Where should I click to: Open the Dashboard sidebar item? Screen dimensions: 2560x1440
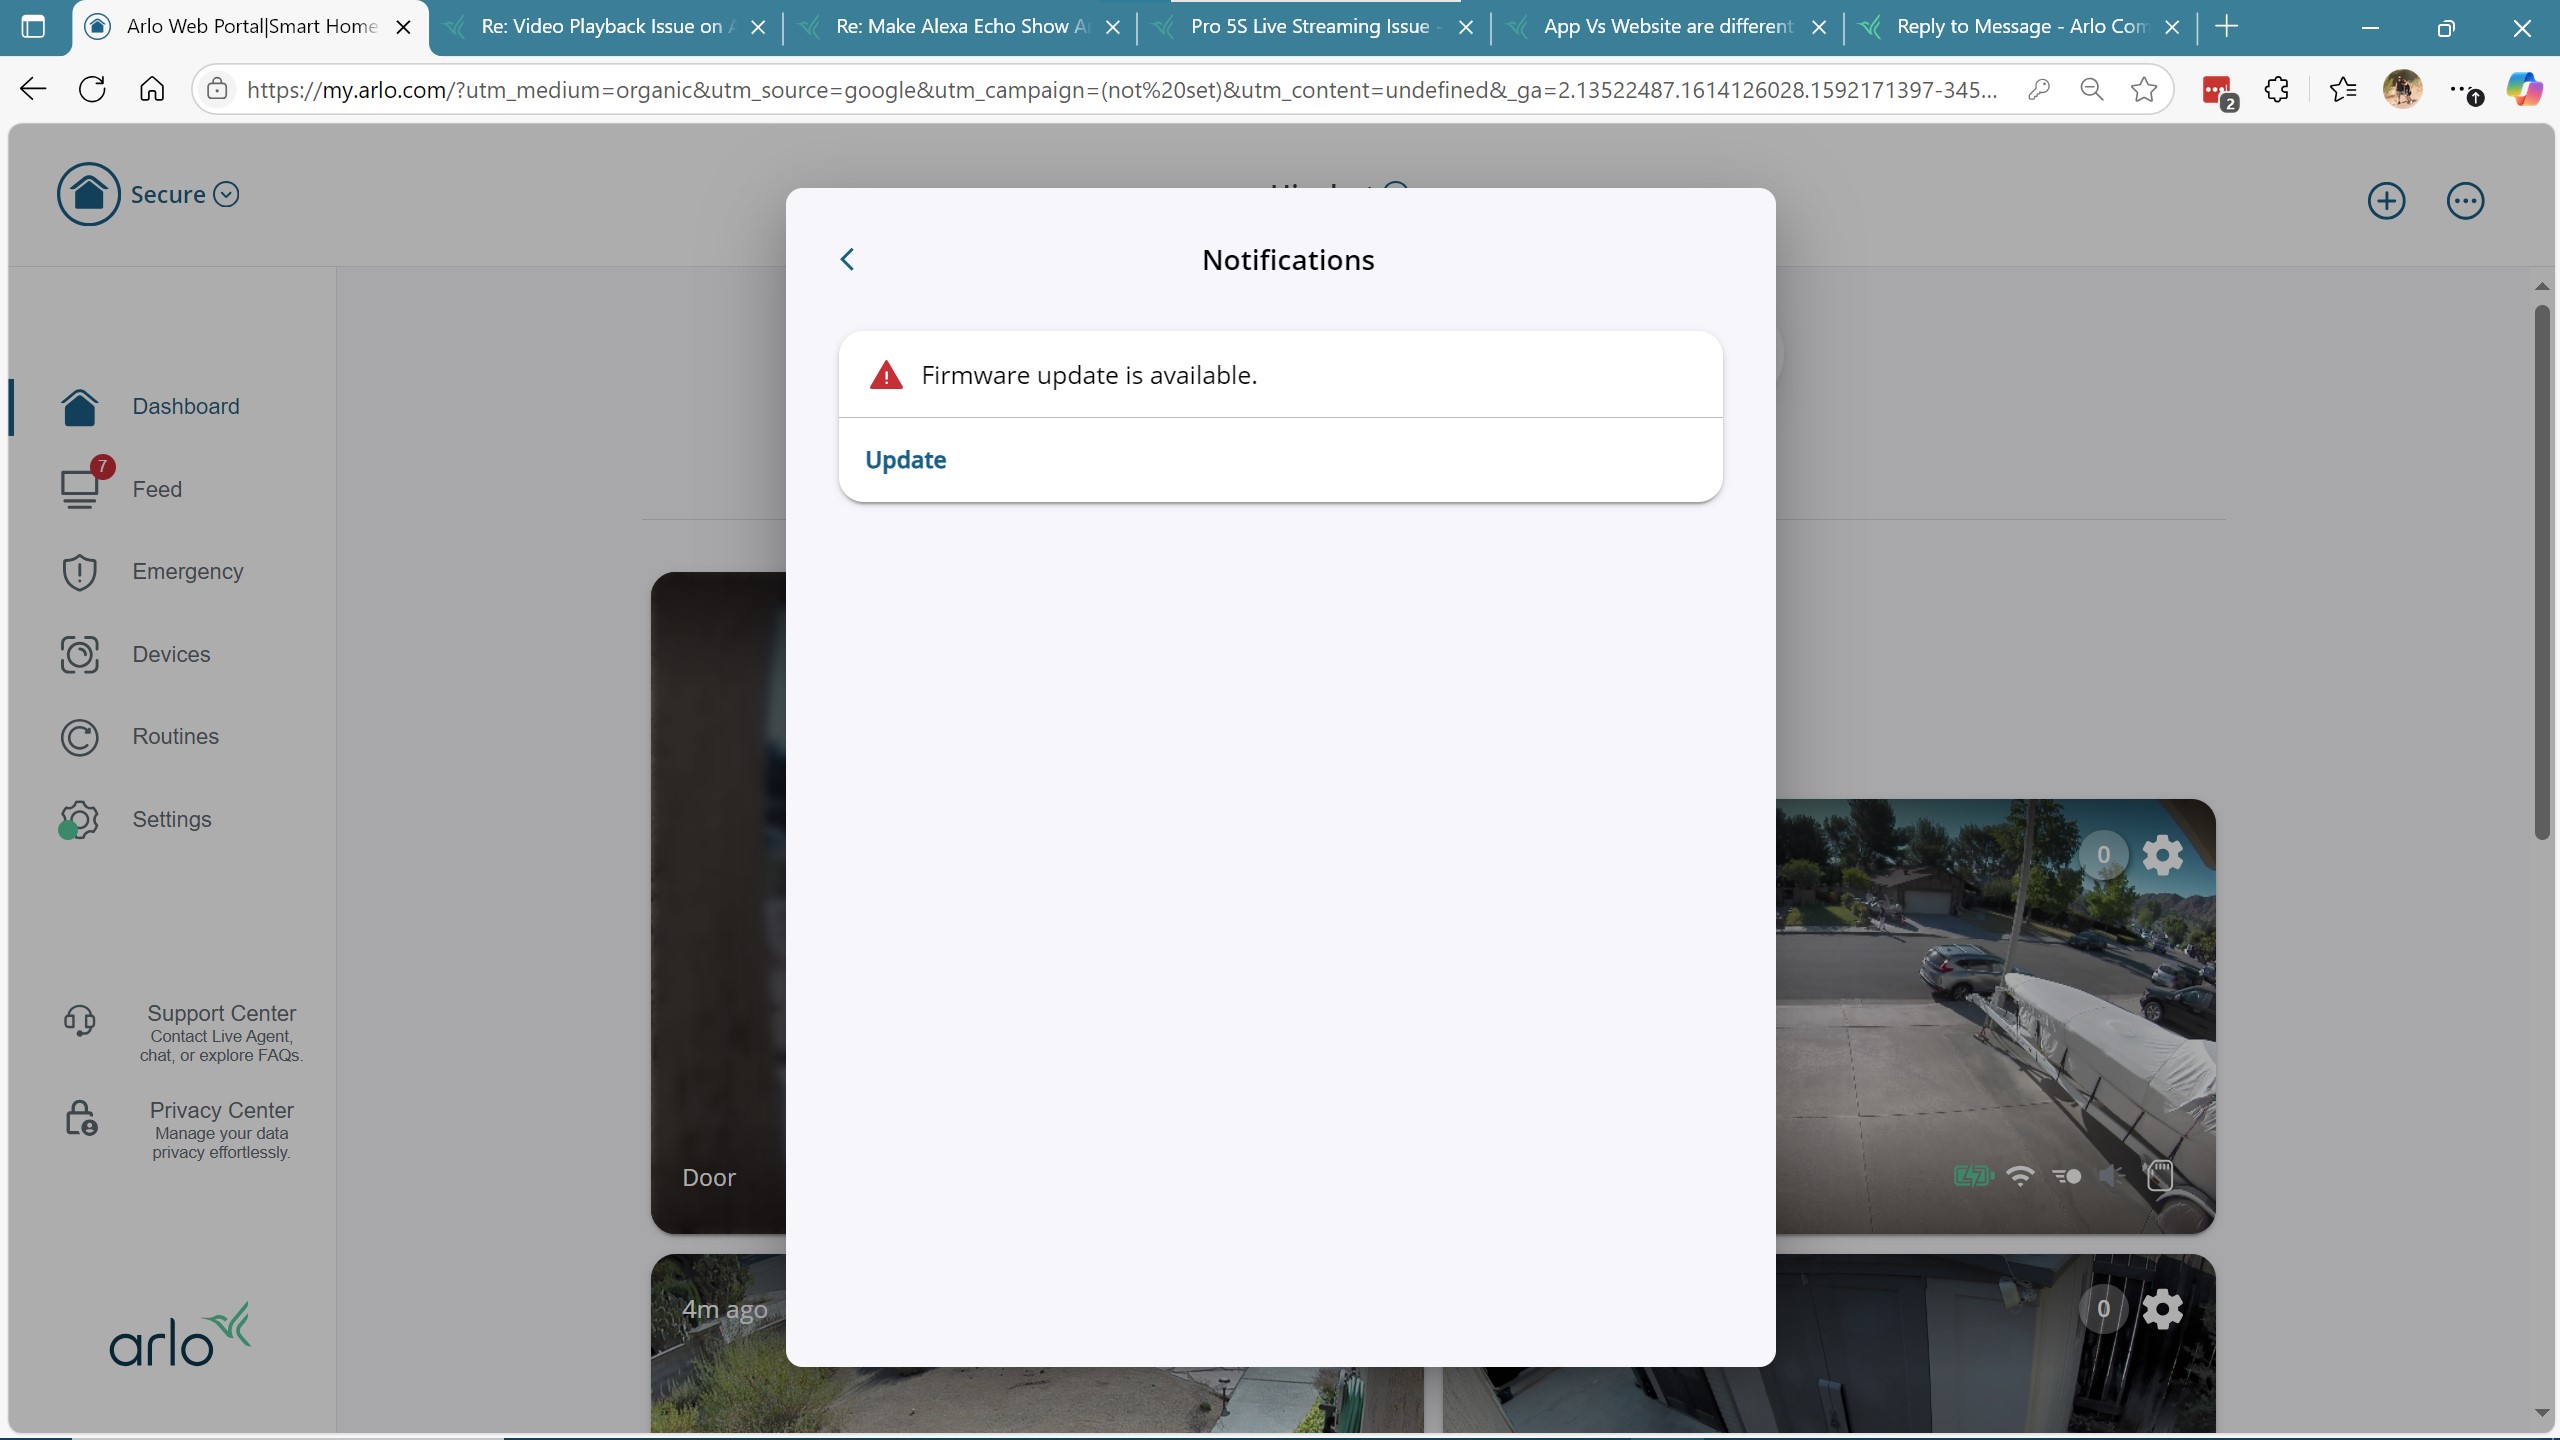point(185,407)
